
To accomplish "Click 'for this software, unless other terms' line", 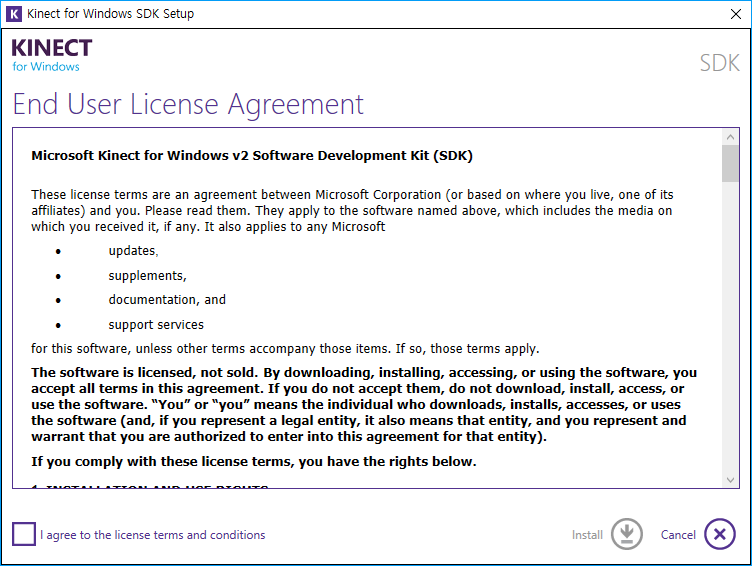I will tap(285, 349).
